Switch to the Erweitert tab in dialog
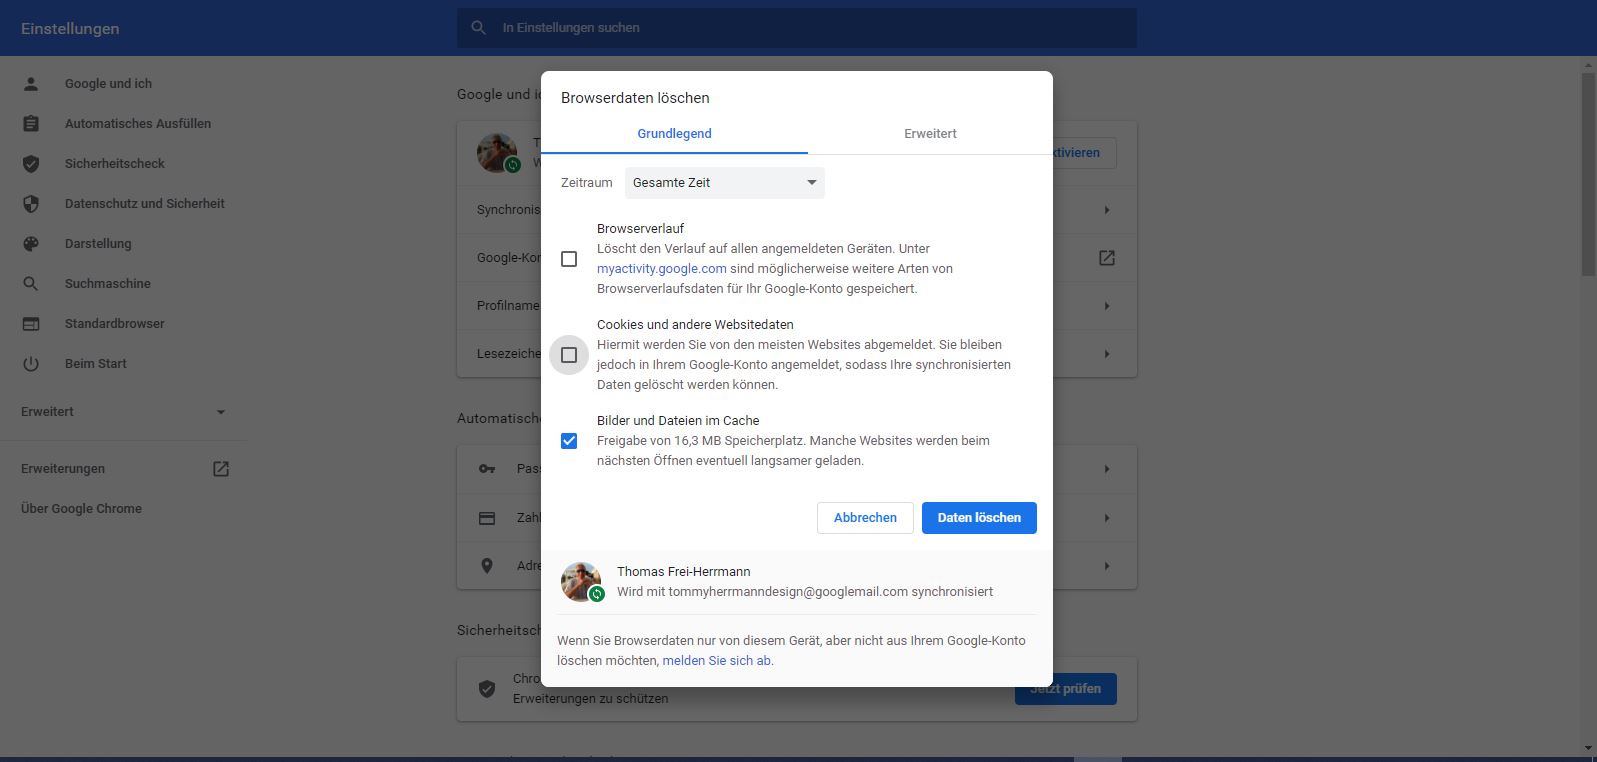Image resolution: width=1597 pixels, height=762 pixels. tap(930, 134)
